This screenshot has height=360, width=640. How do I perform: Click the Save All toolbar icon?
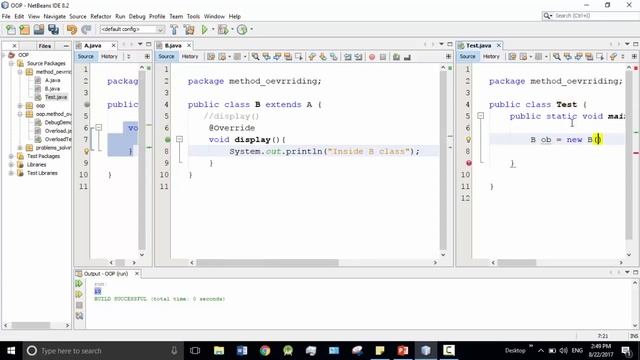click(x=53, y=29)
